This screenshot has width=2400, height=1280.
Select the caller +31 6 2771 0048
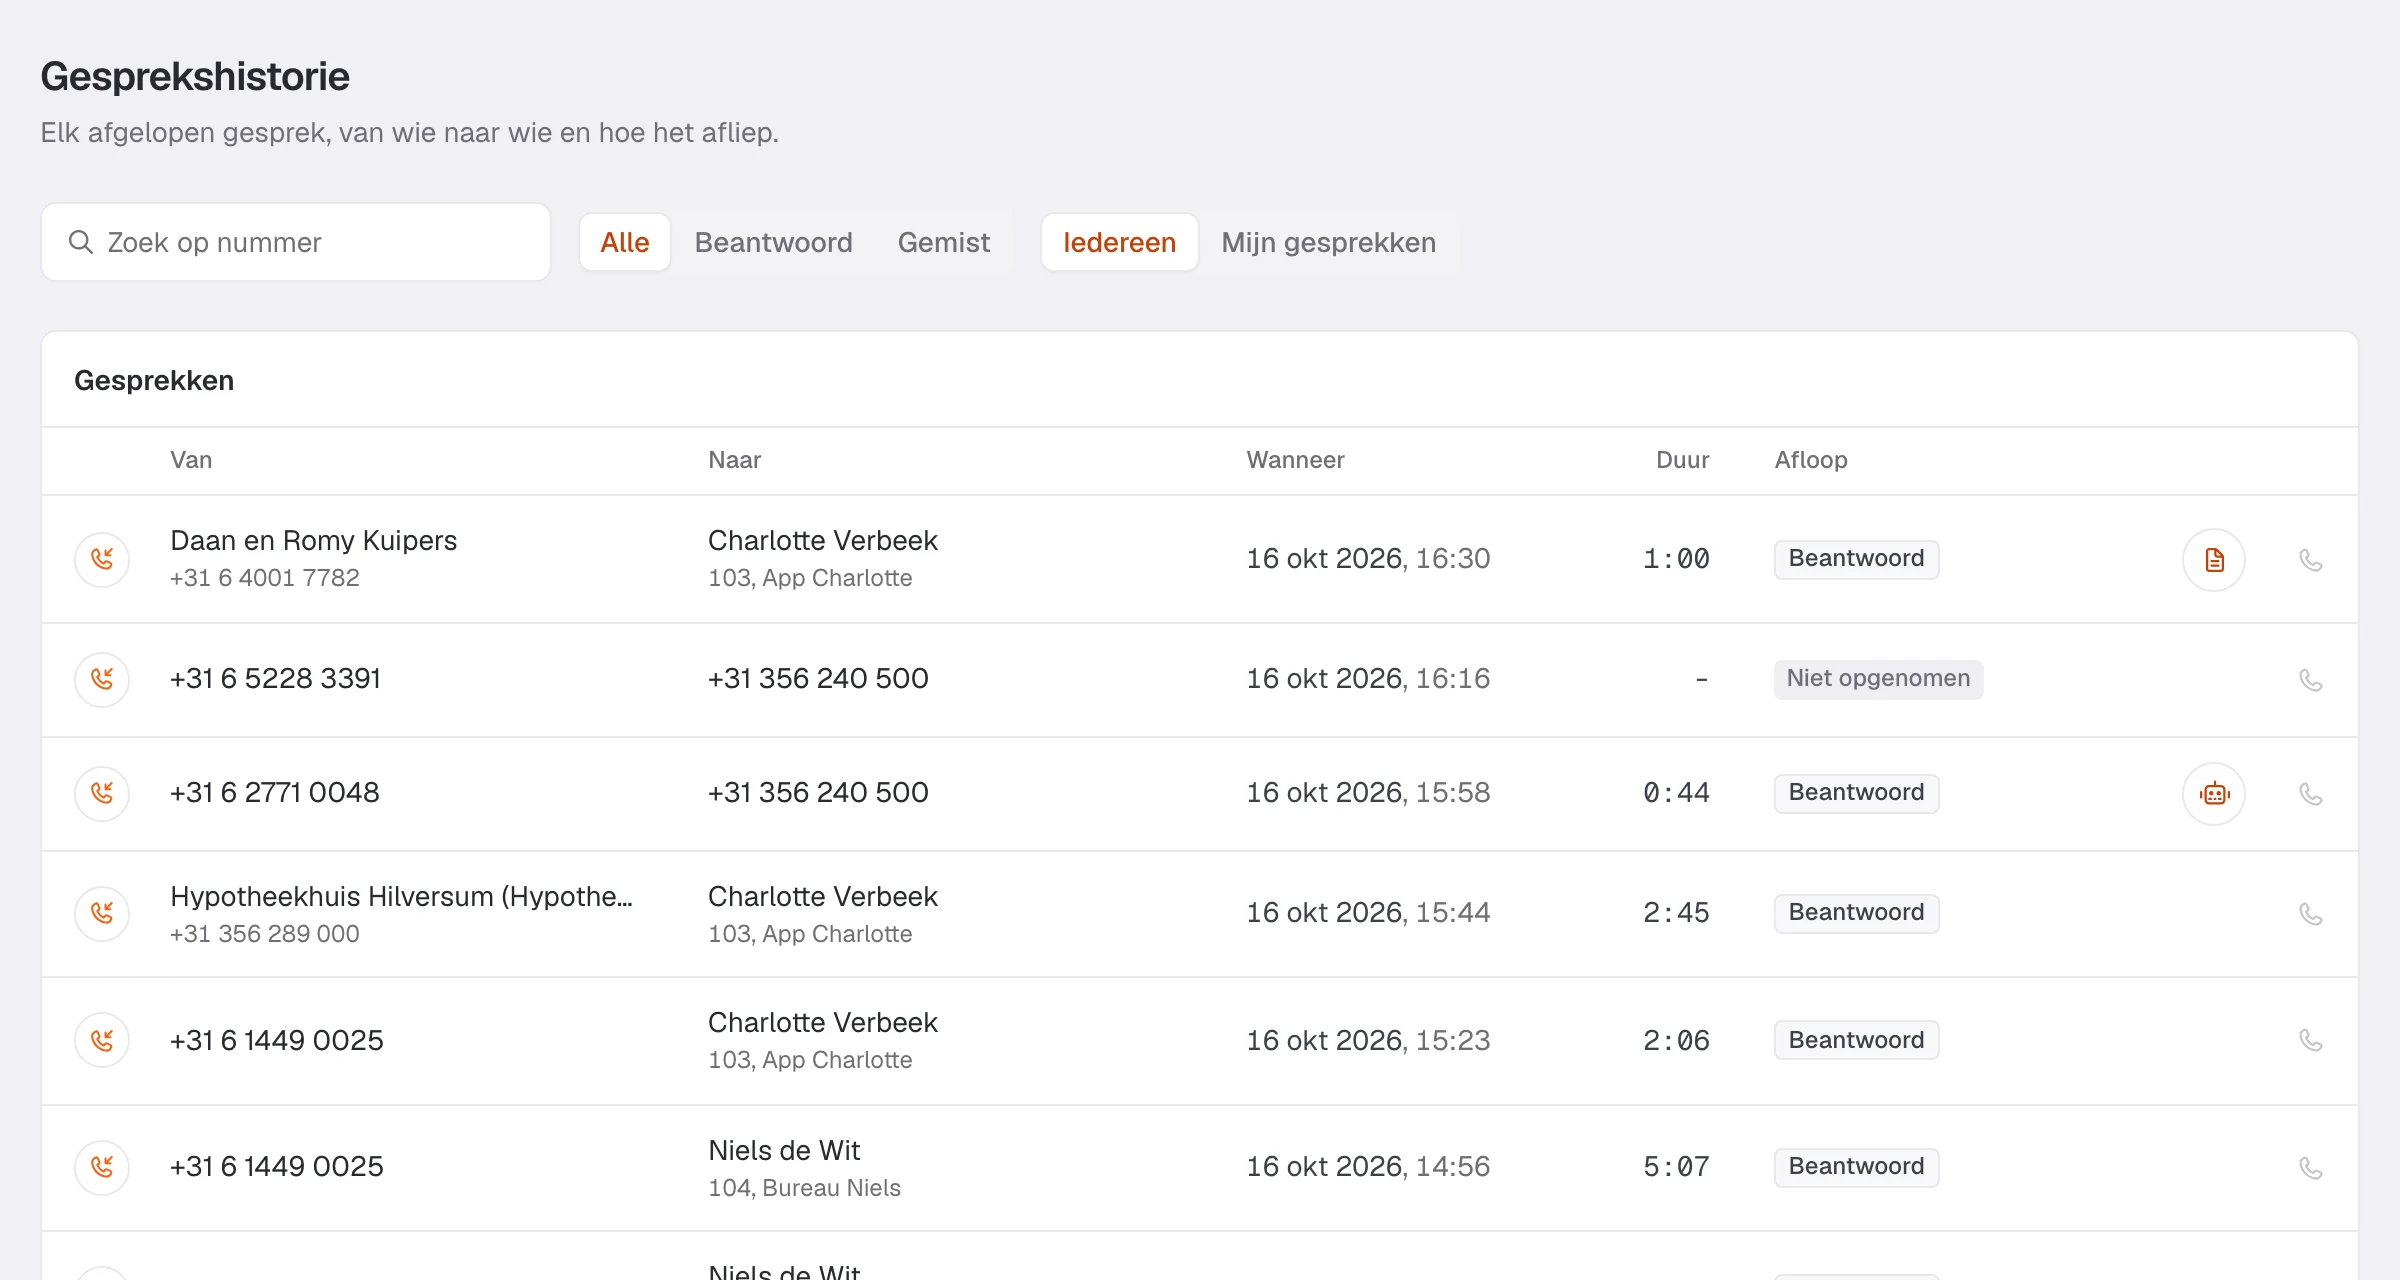(274, 793)
